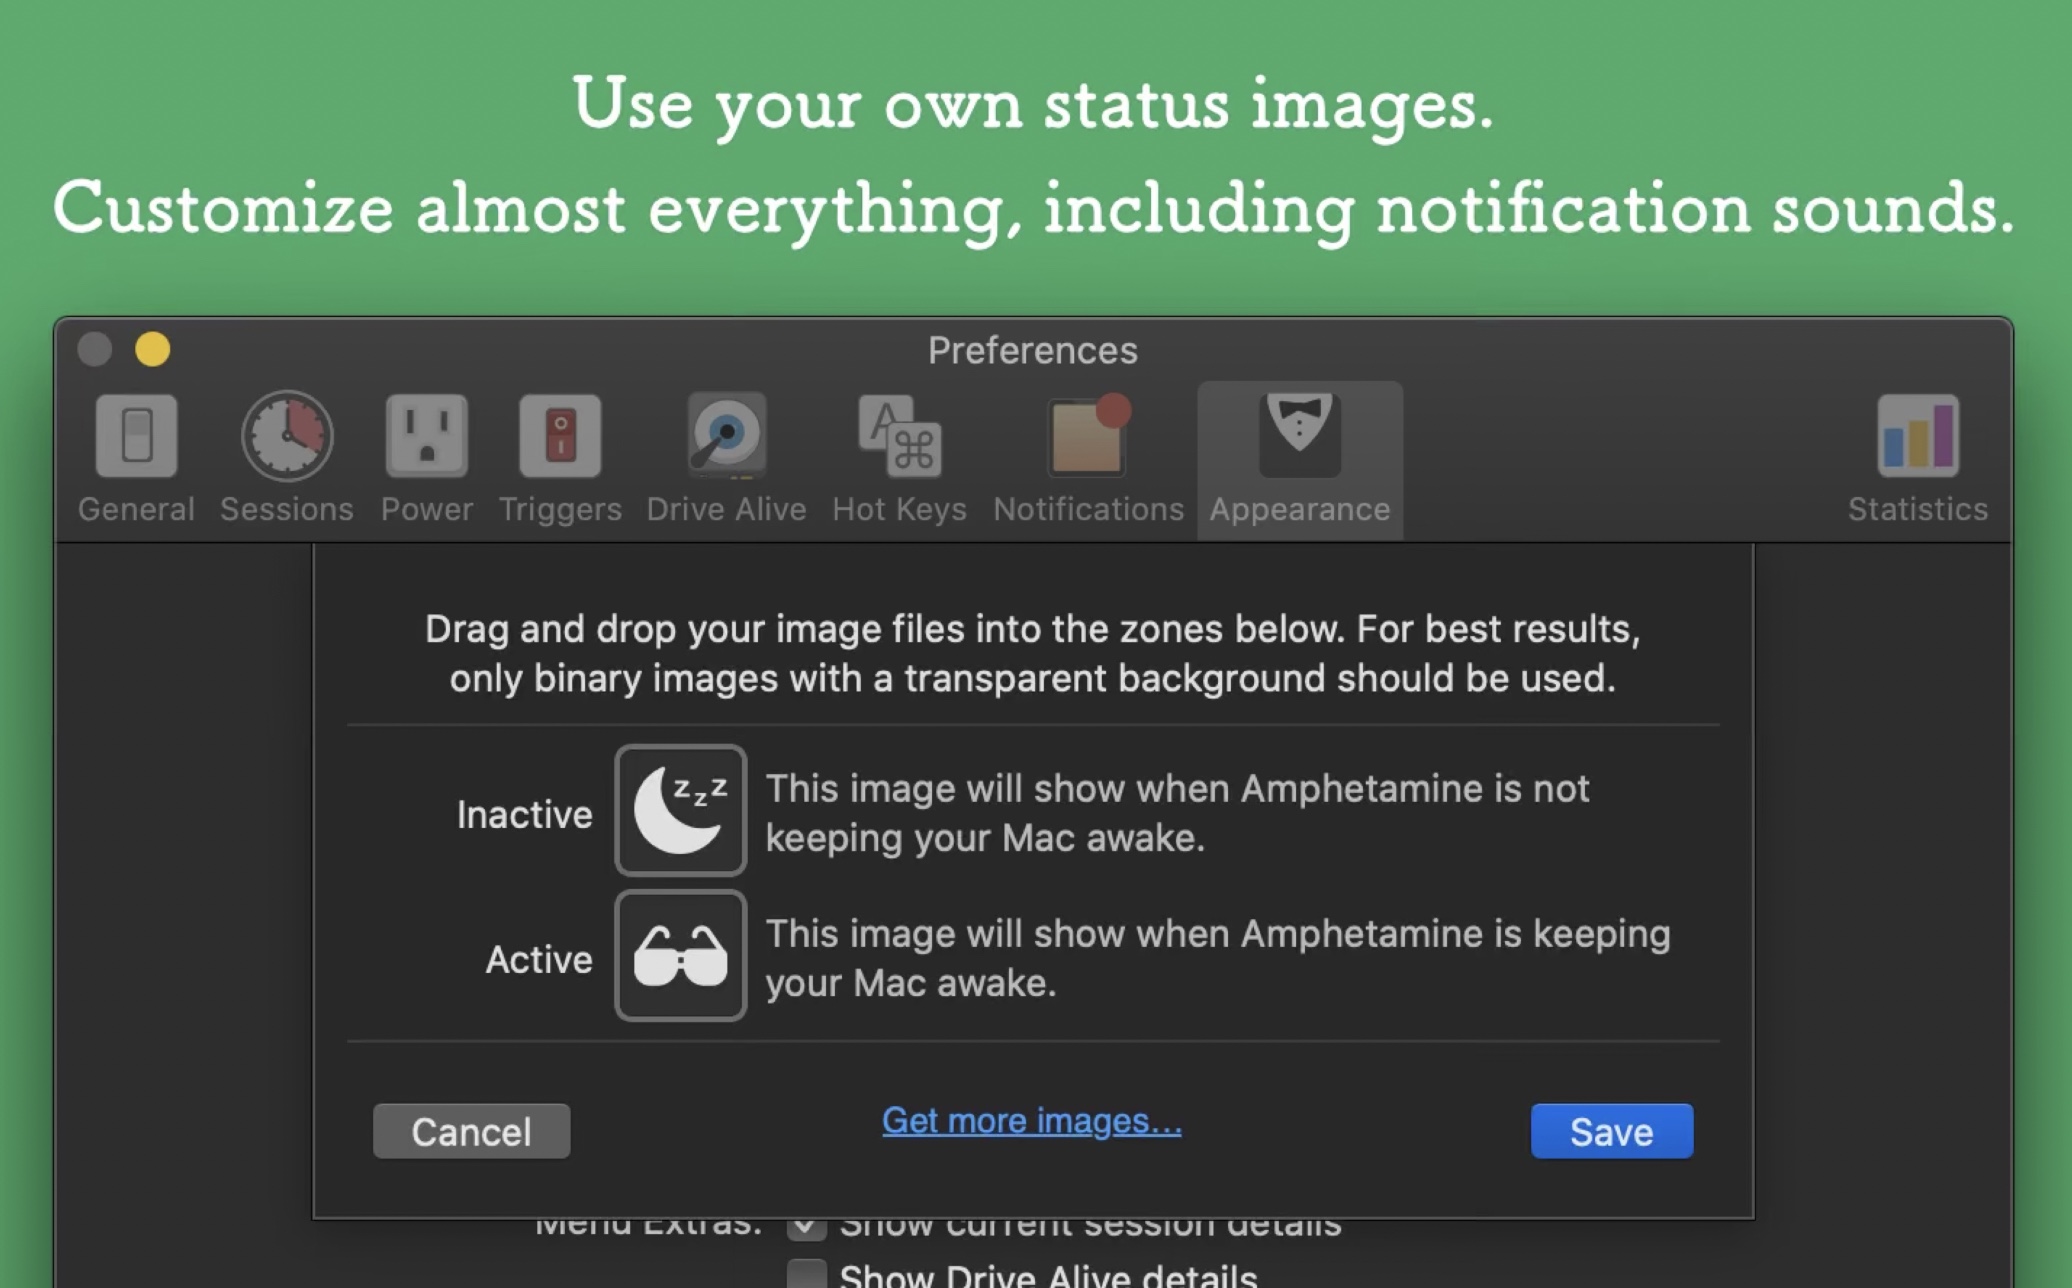Toggle Show current session details checkbox
The width and height of the screenshot is (2072, 1288).
click(x=806, y=1227)
